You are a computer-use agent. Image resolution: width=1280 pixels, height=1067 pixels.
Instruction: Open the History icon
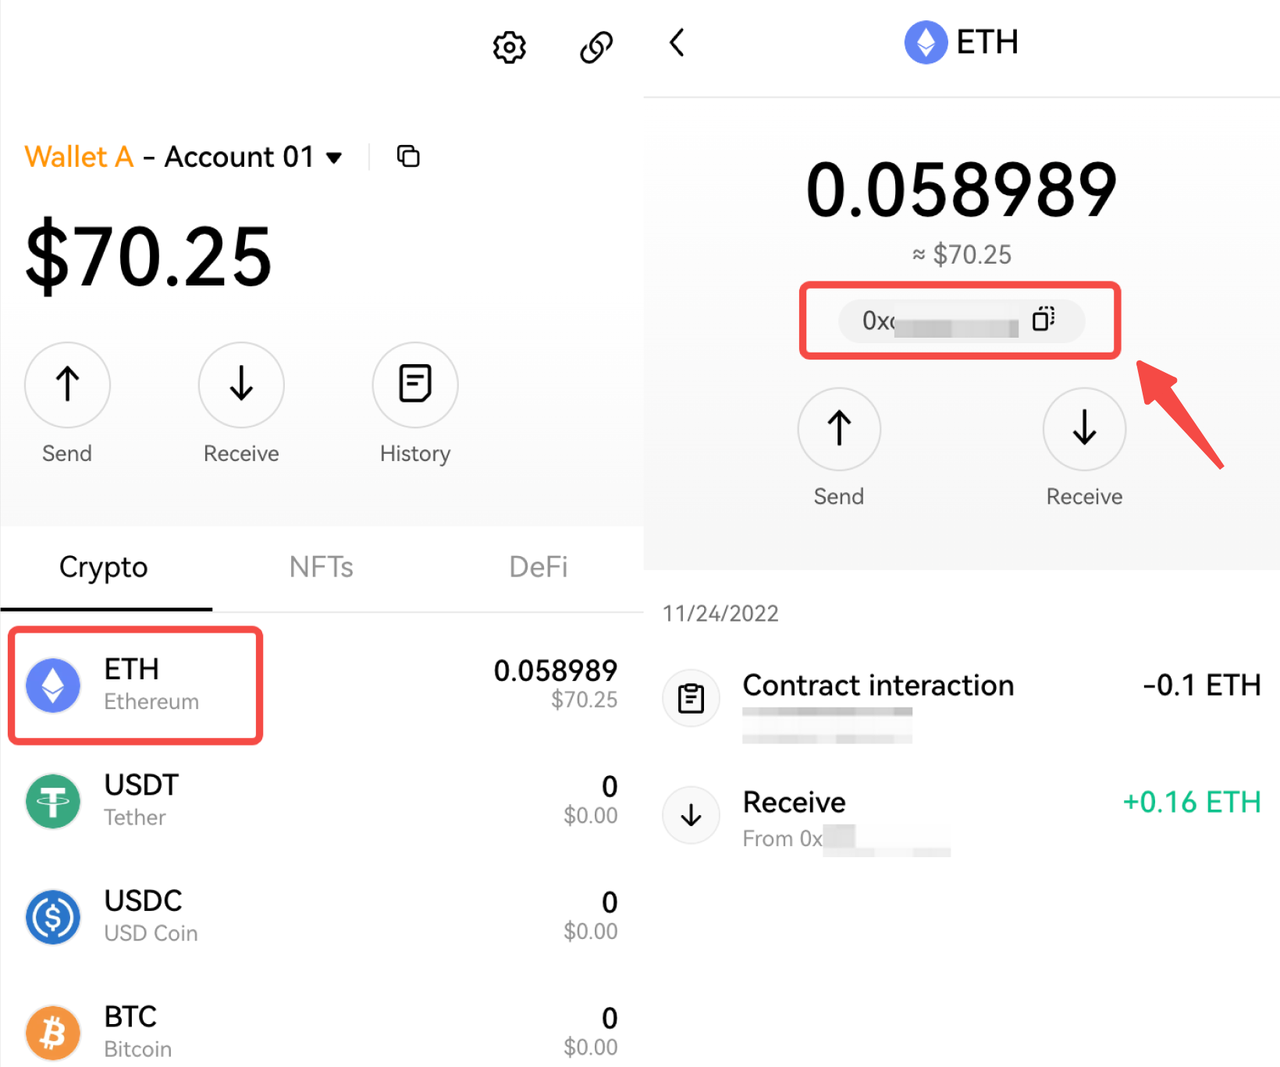pyautogui.click(x=415, y=385)
